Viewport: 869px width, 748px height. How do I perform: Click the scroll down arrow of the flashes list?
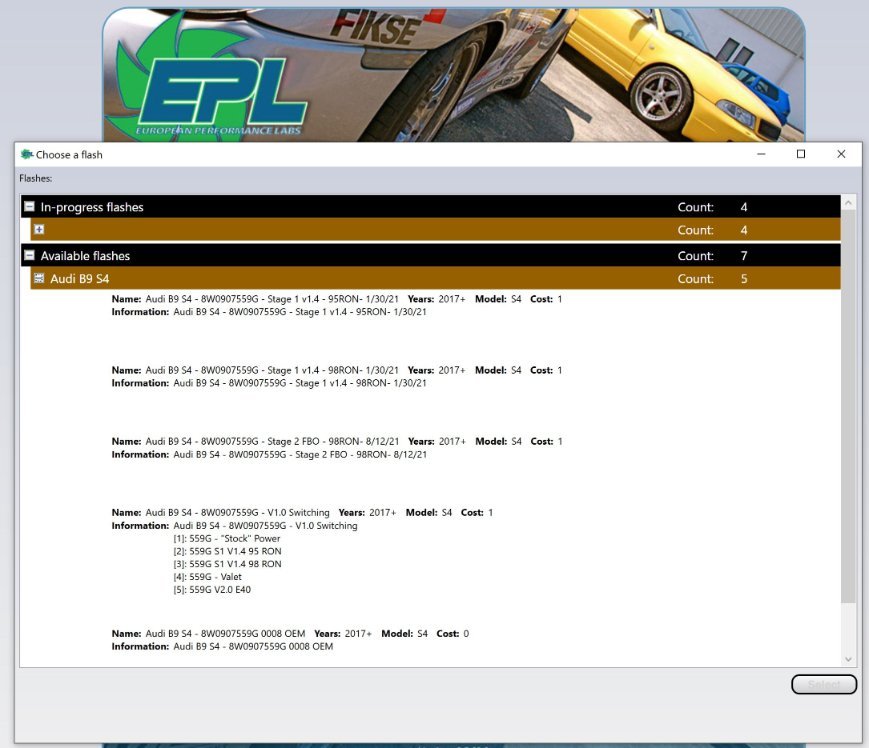(848, 659)
